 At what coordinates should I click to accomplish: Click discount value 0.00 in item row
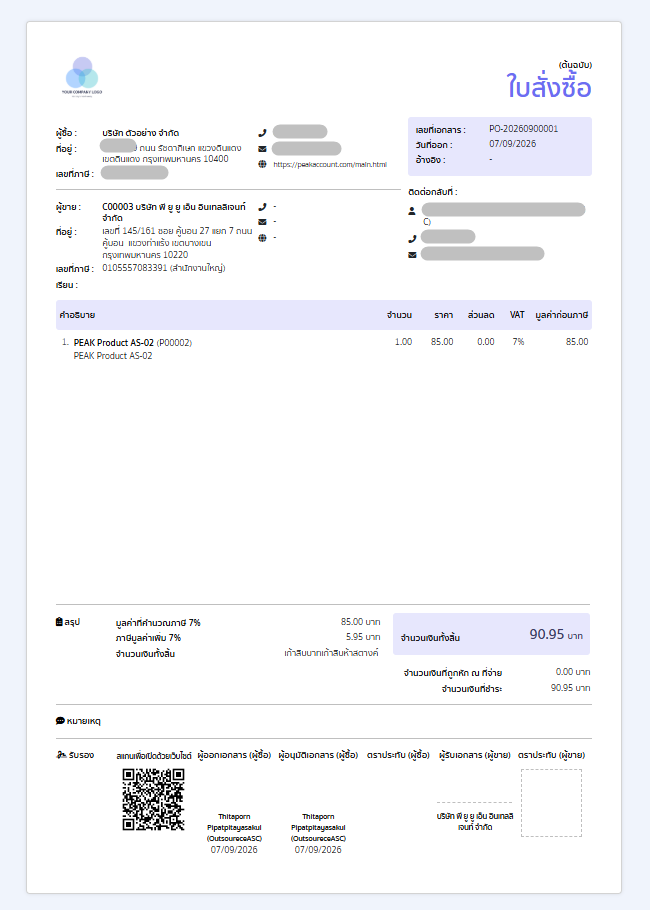486,342
